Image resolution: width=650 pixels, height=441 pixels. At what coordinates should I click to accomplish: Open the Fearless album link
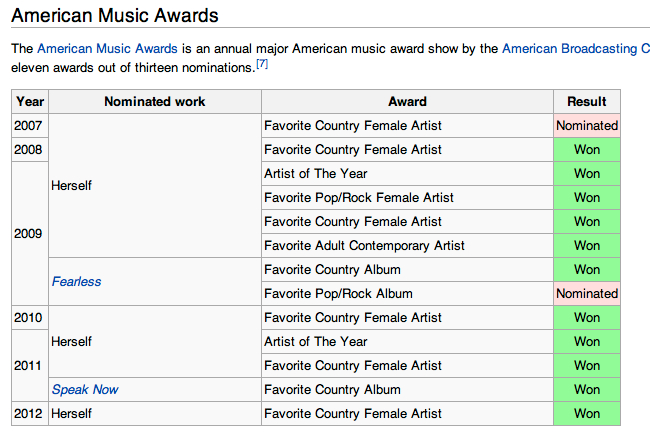tap(76, 282)
